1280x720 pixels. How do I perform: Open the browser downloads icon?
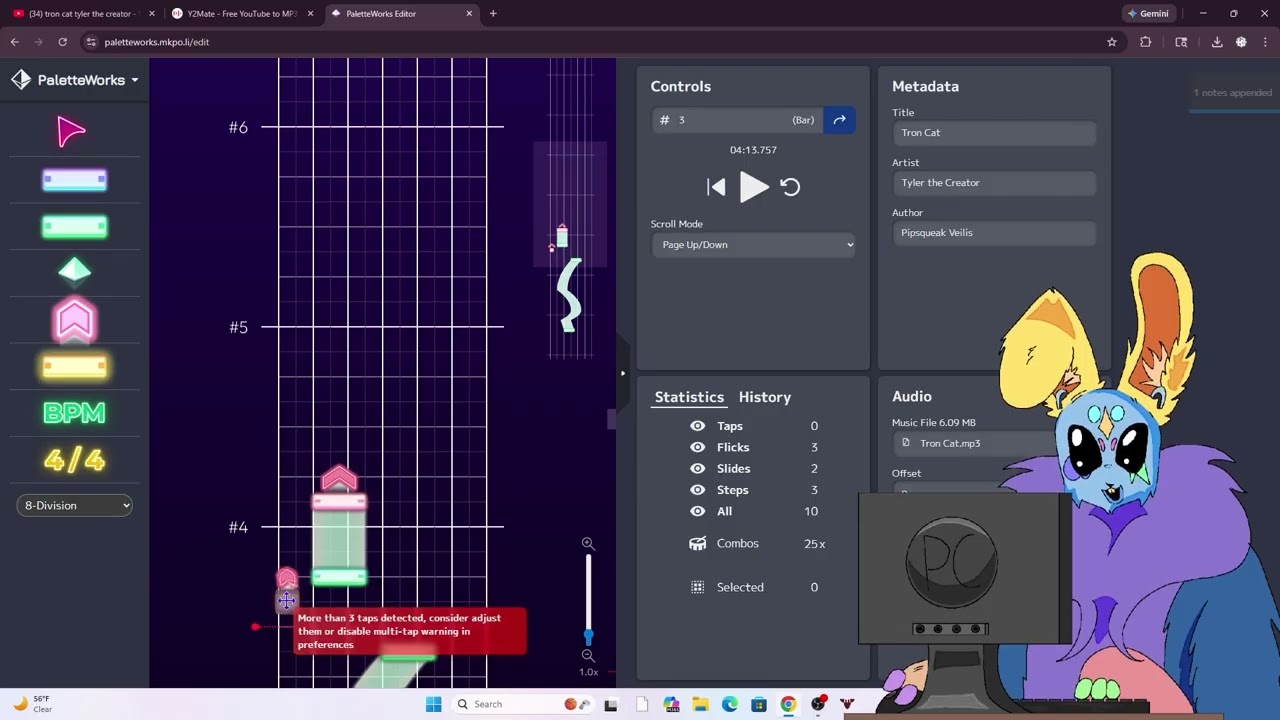[1217, 42]
